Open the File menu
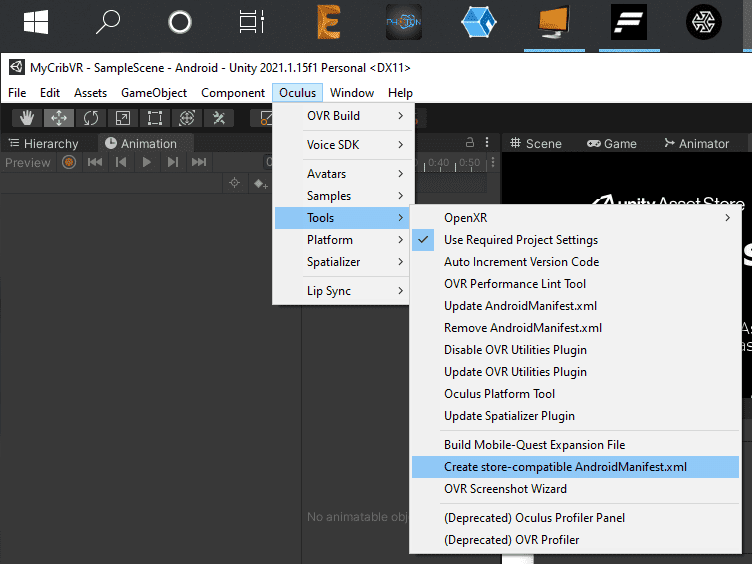Screen dimensions: 752x564 [x=17, y=93]
